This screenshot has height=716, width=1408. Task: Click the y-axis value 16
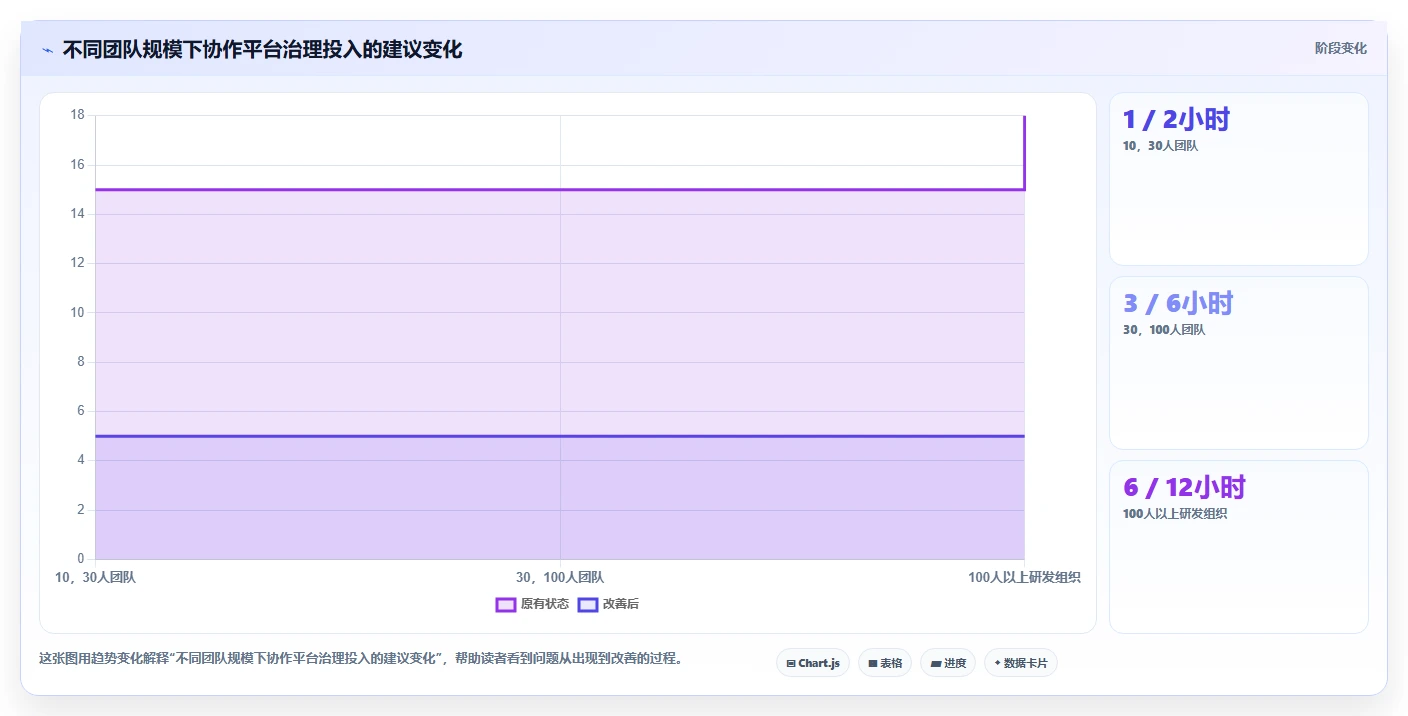(77, 165)
